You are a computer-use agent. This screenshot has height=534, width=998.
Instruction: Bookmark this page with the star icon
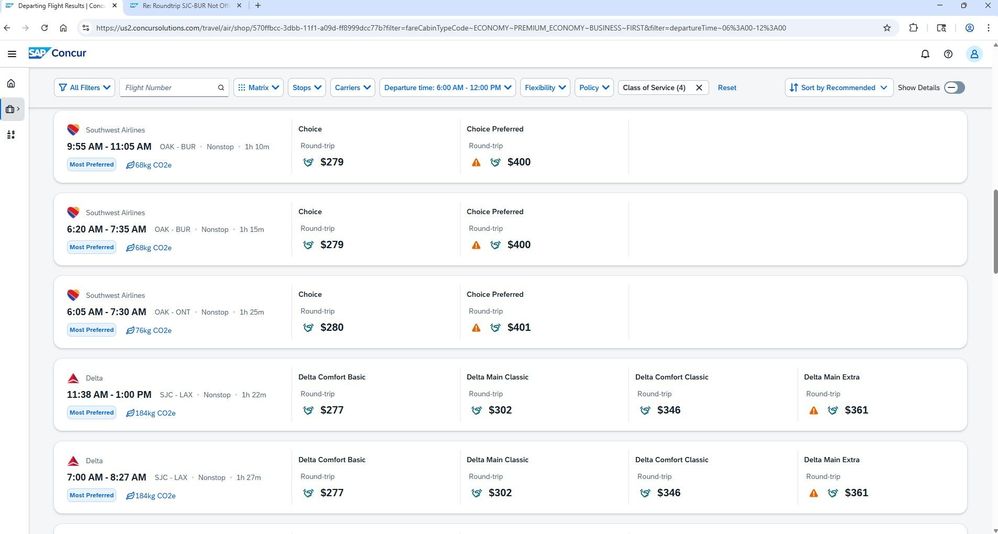tap(887, 28)
